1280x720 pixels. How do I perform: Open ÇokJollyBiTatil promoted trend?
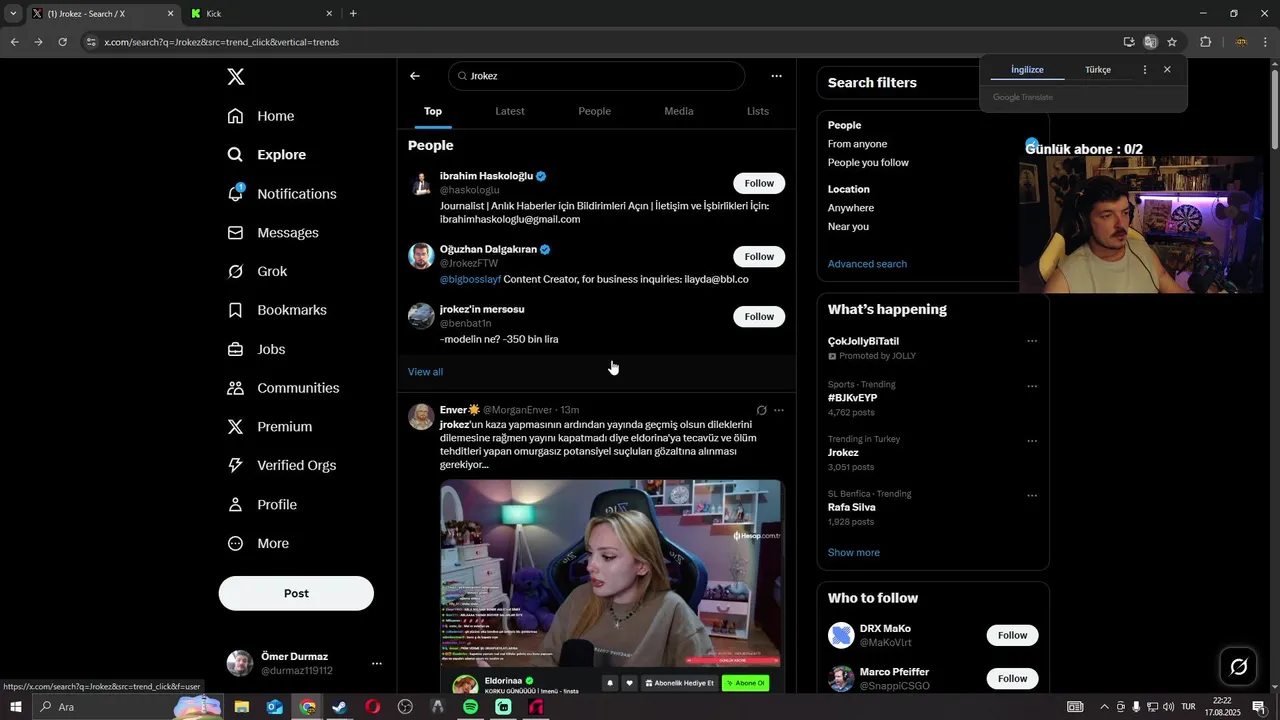[x=863, y=341]
